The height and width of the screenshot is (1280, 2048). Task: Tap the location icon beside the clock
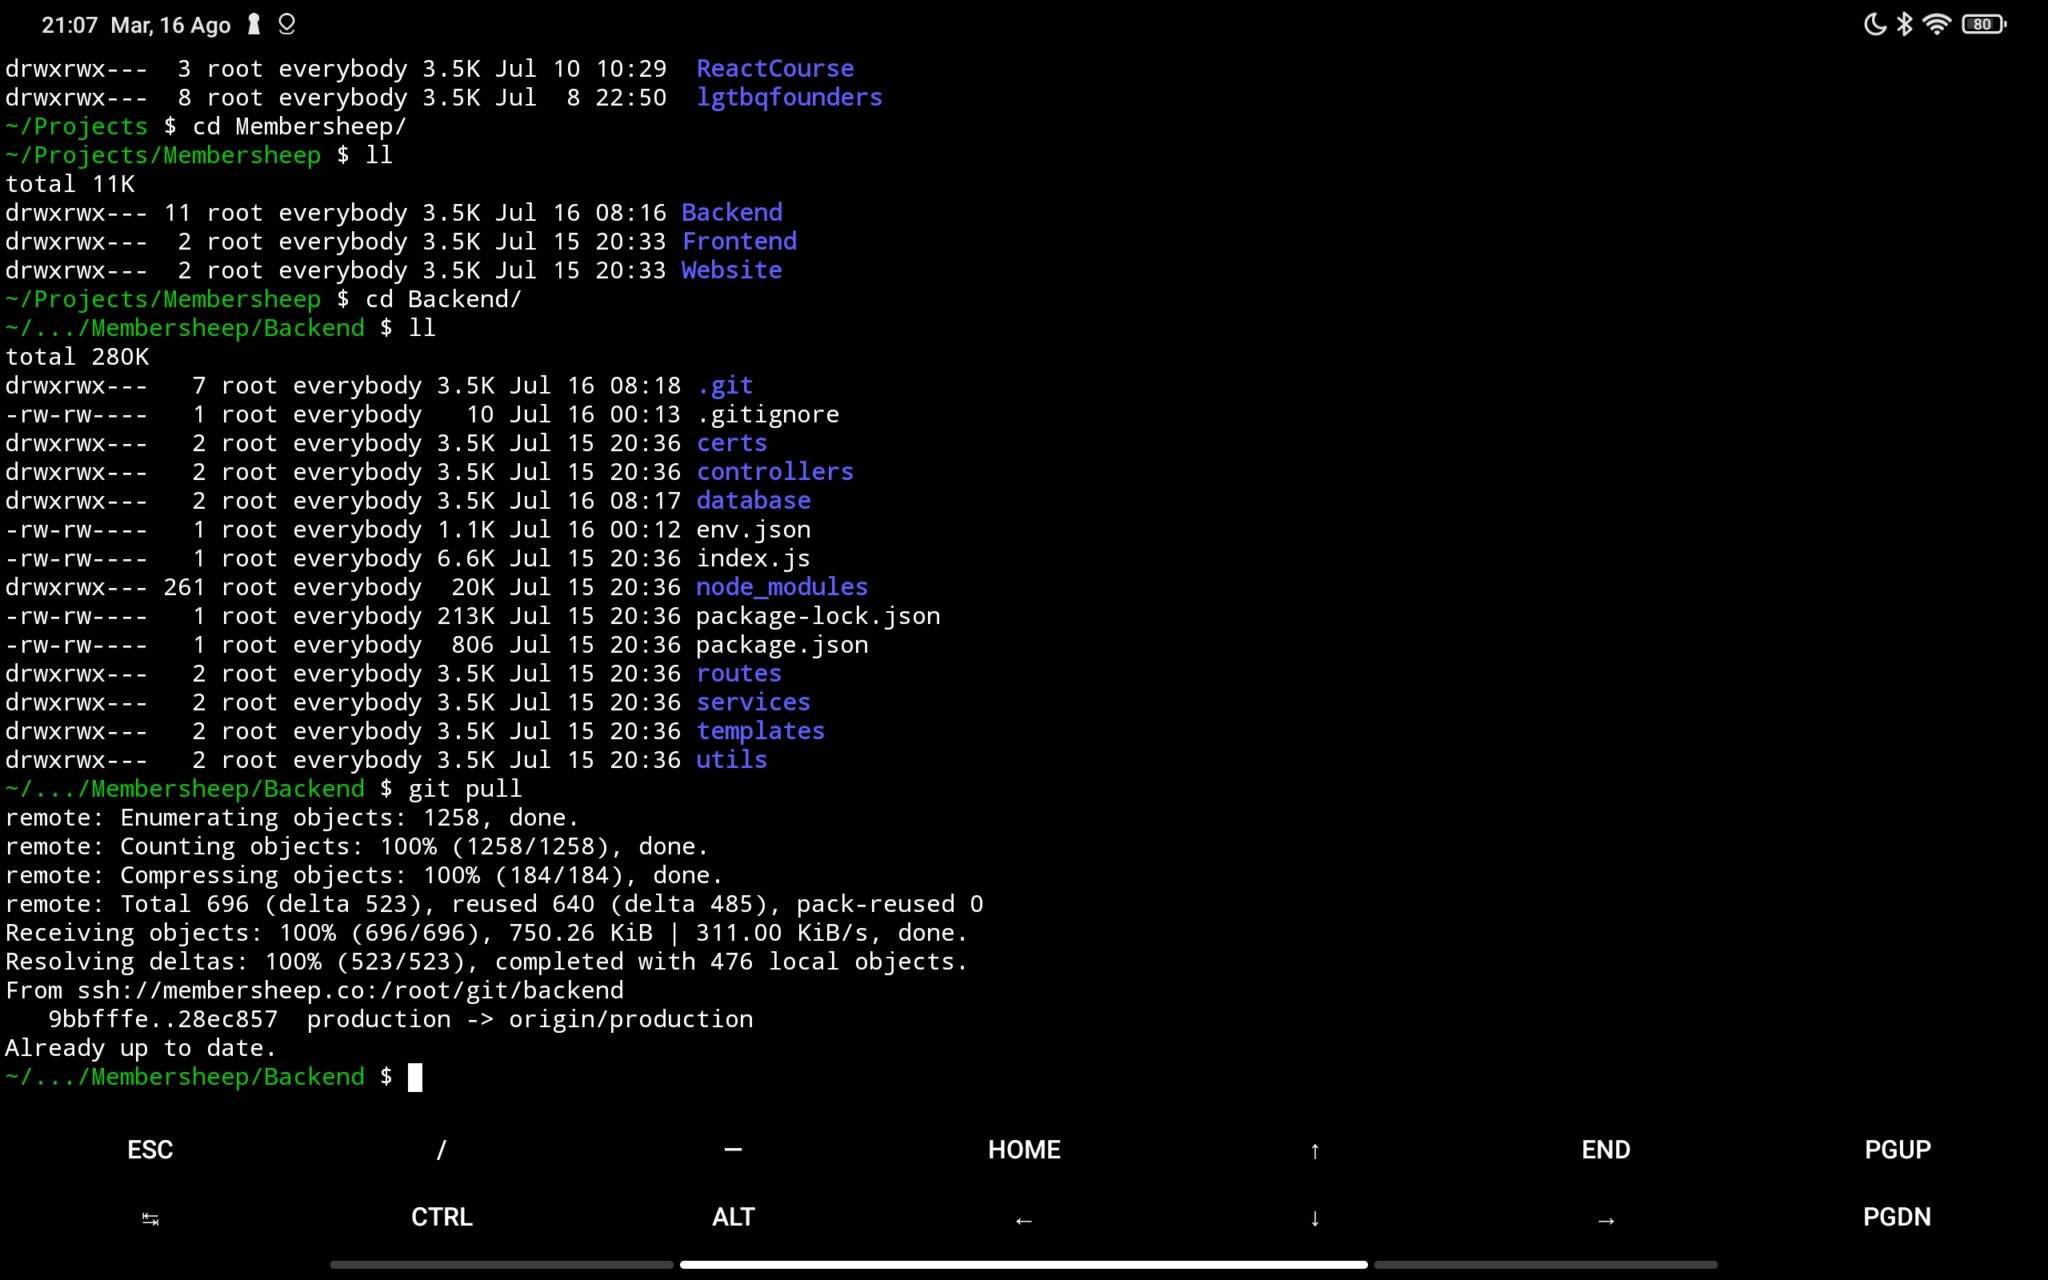click(286, 23)
